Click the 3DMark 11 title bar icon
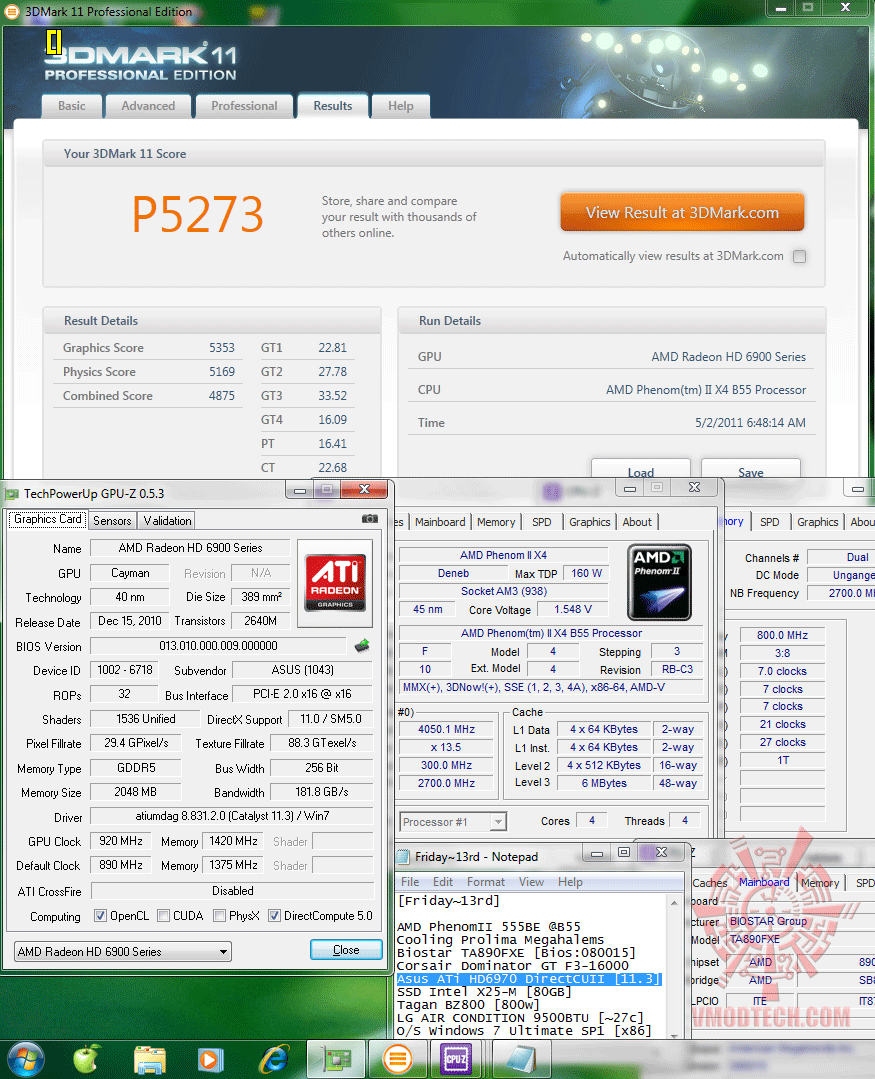This screenshot has height=1079, width=875. (12, 12)
